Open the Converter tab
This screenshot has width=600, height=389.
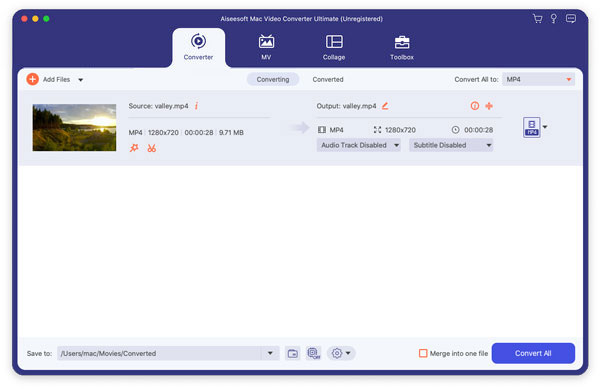click(198, 47)
